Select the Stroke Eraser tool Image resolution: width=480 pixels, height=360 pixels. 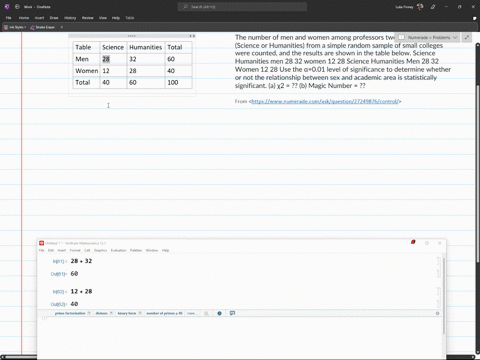(x=43, y=27)
